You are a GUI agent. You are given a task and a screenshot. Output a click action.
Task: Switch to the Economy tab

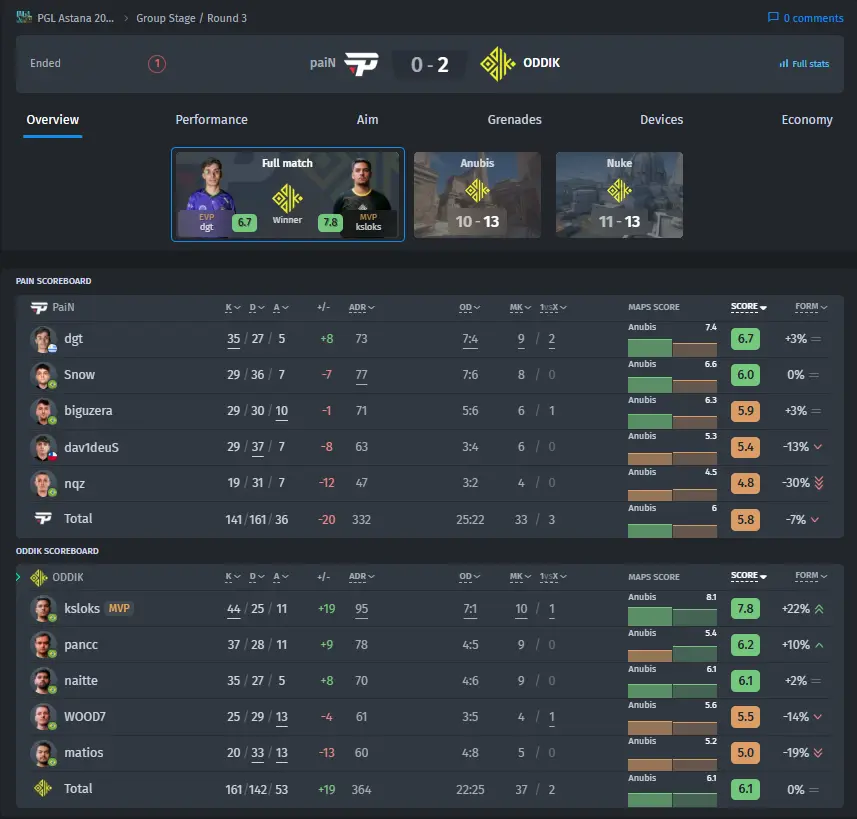(807, 120)
